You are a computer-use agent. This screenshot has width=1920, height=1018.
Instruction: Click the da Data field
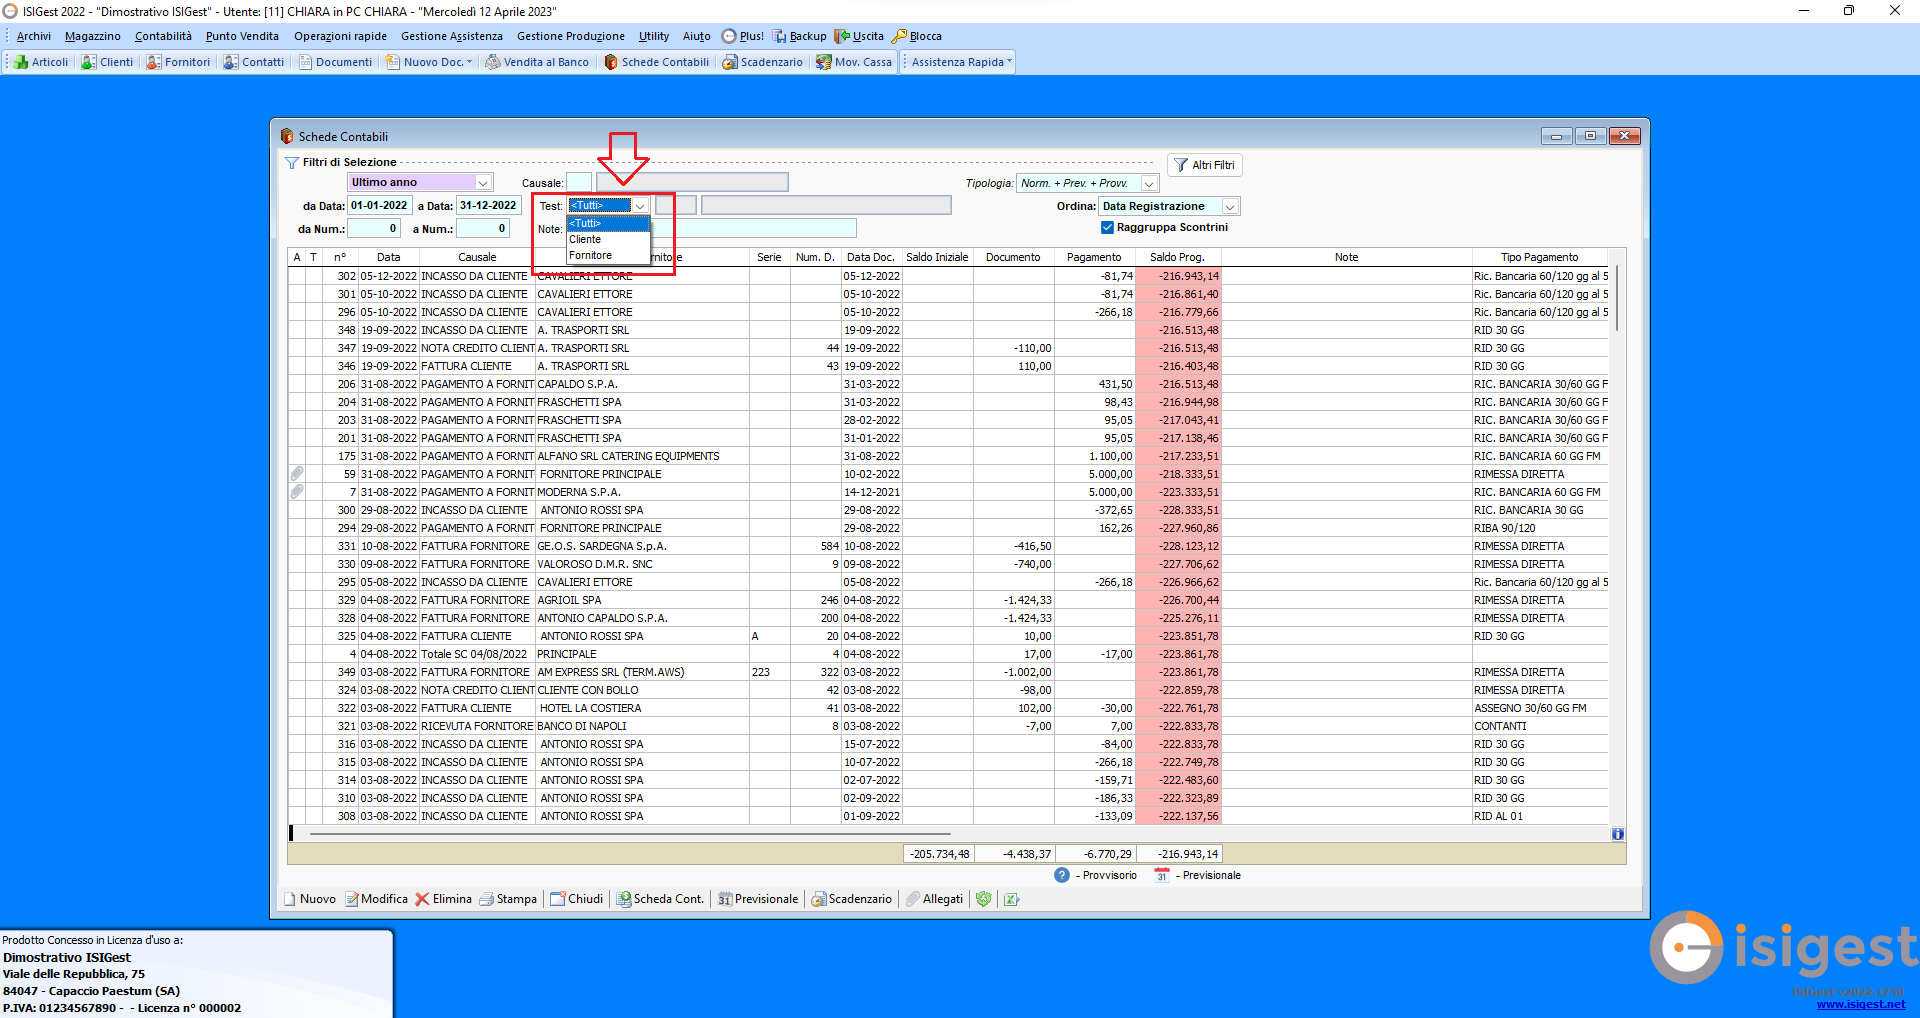[379, 206]
